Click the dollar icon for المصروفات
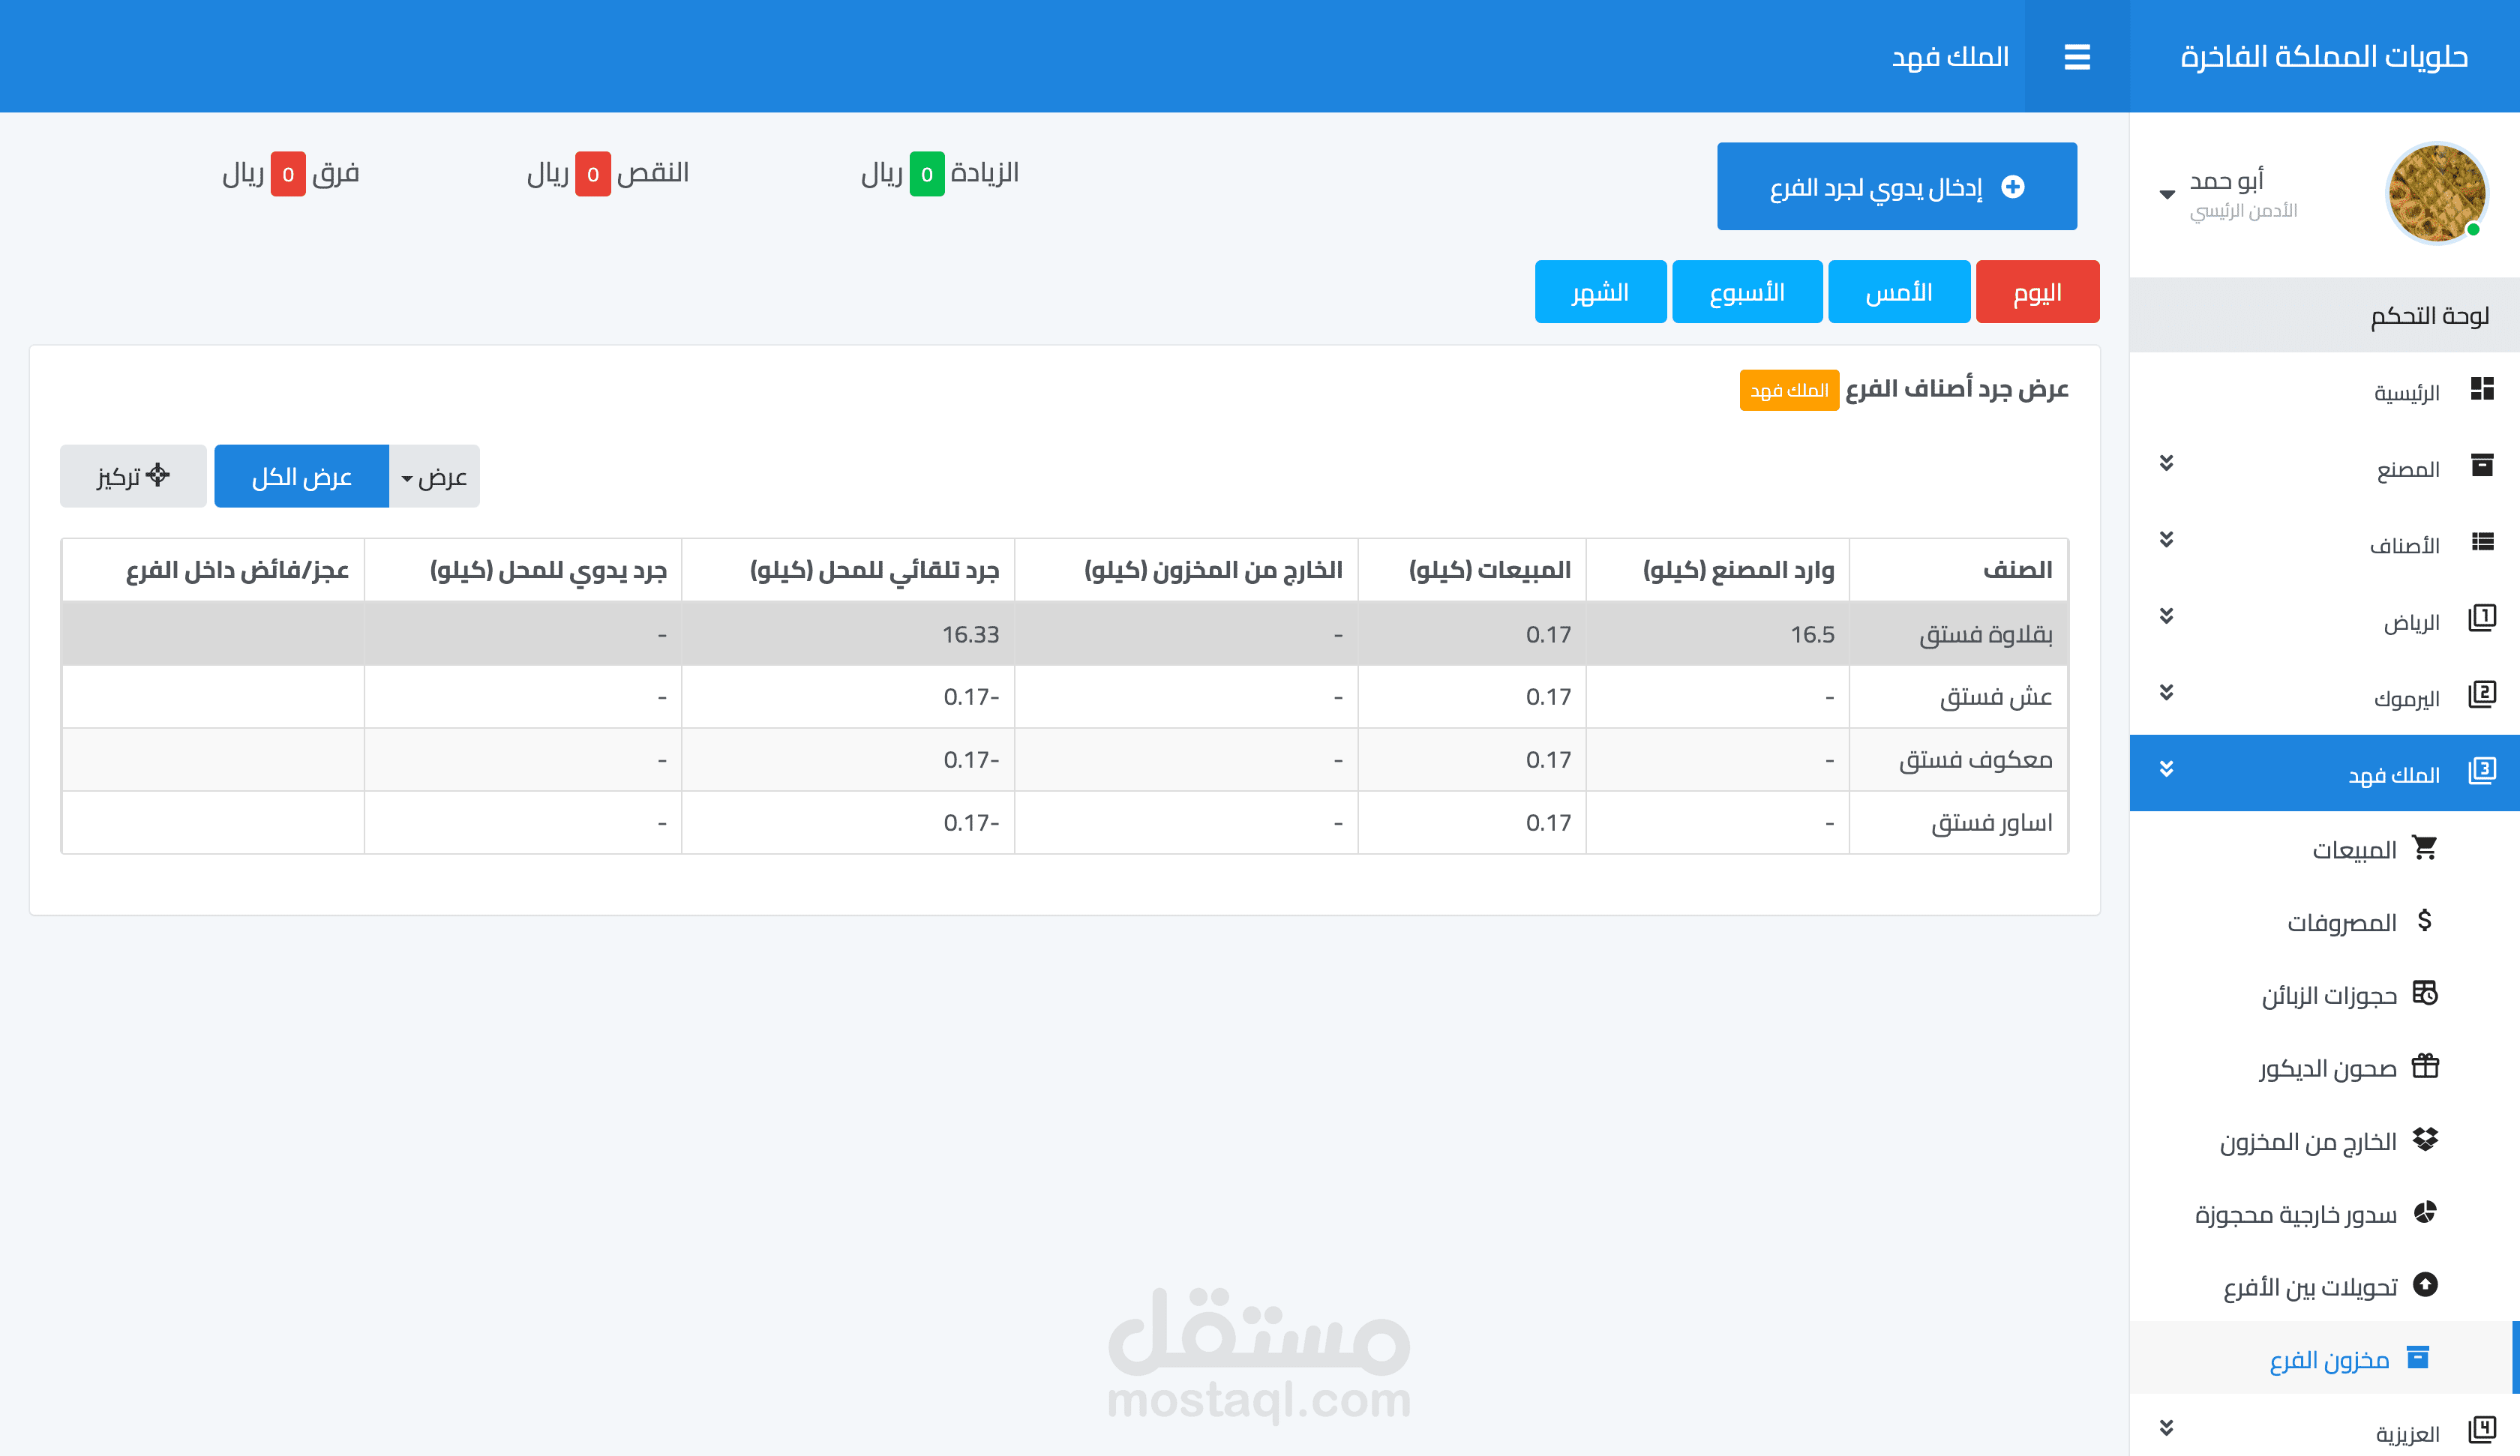This screenshot has height=1456, width=2520. click(2424, 920)
